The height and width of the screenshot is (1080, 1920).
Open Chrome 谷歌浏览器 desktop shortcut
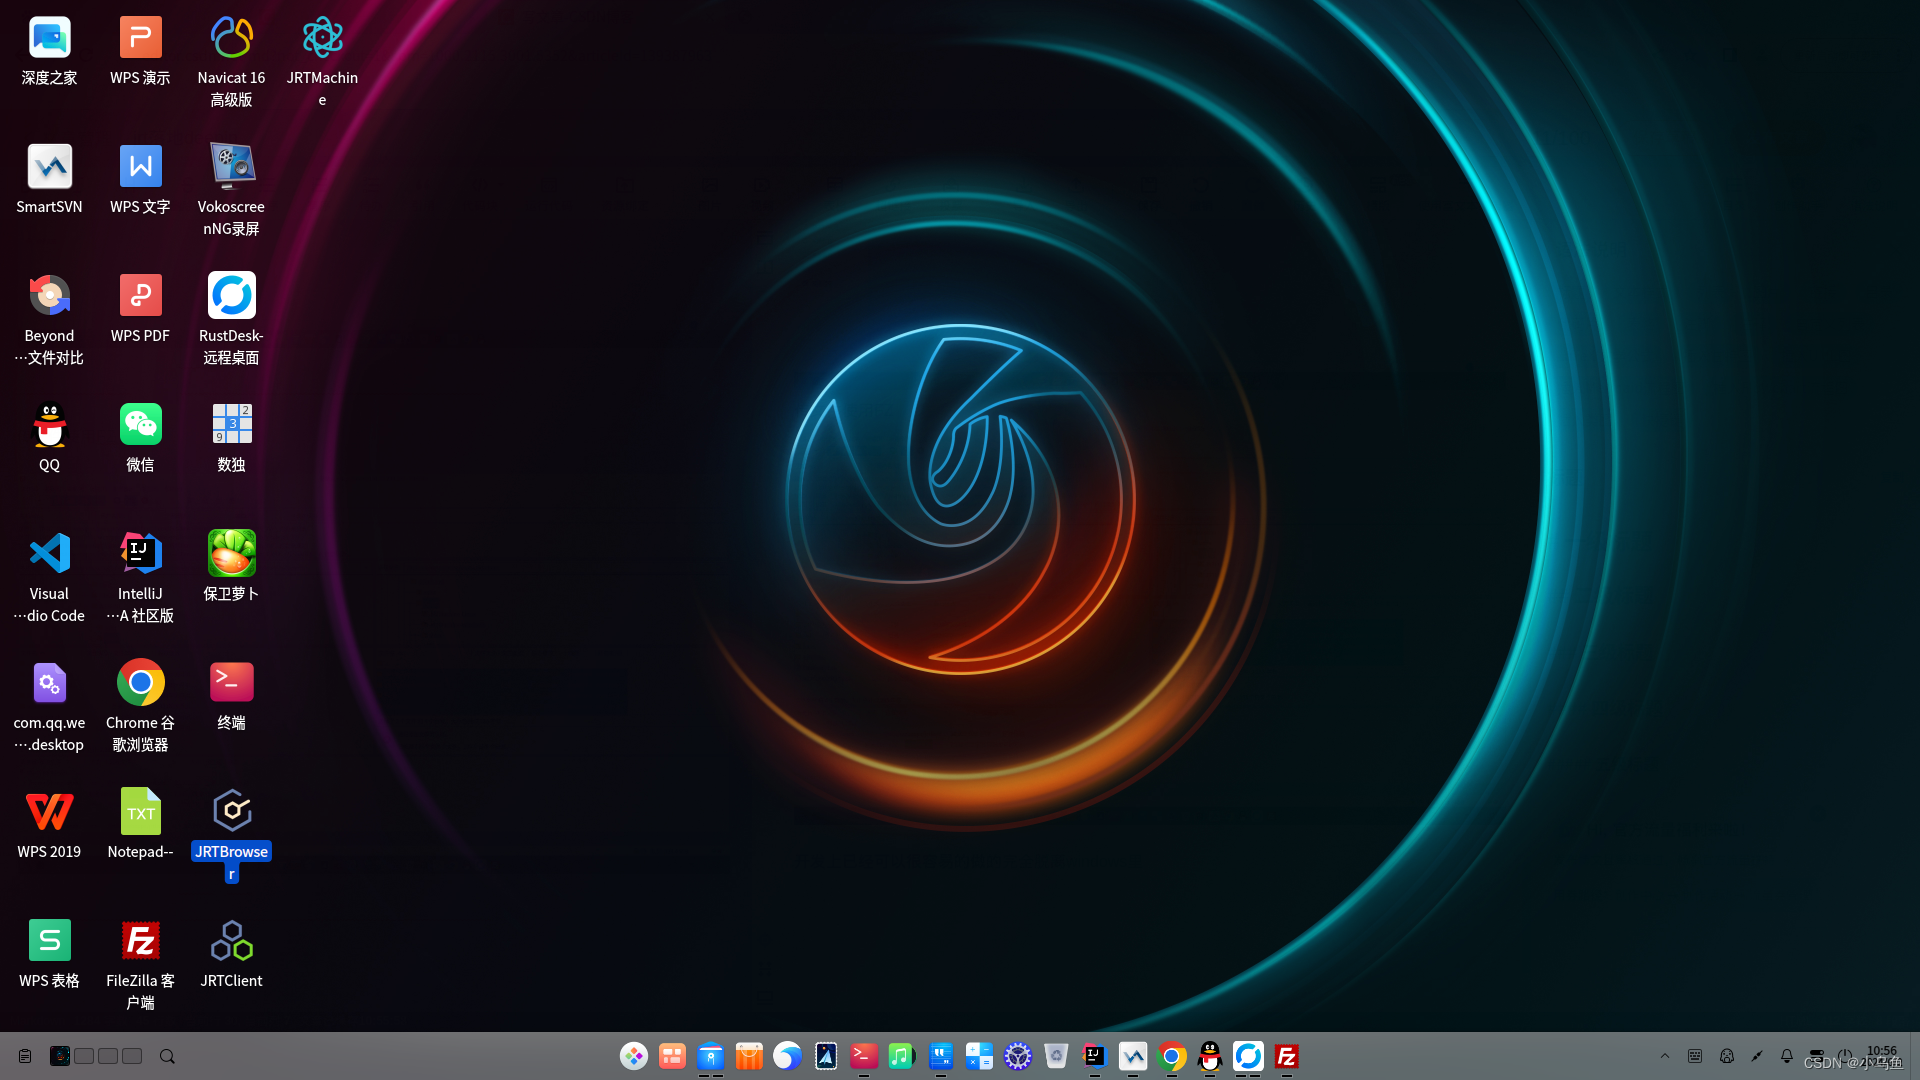tap(140, 706)
